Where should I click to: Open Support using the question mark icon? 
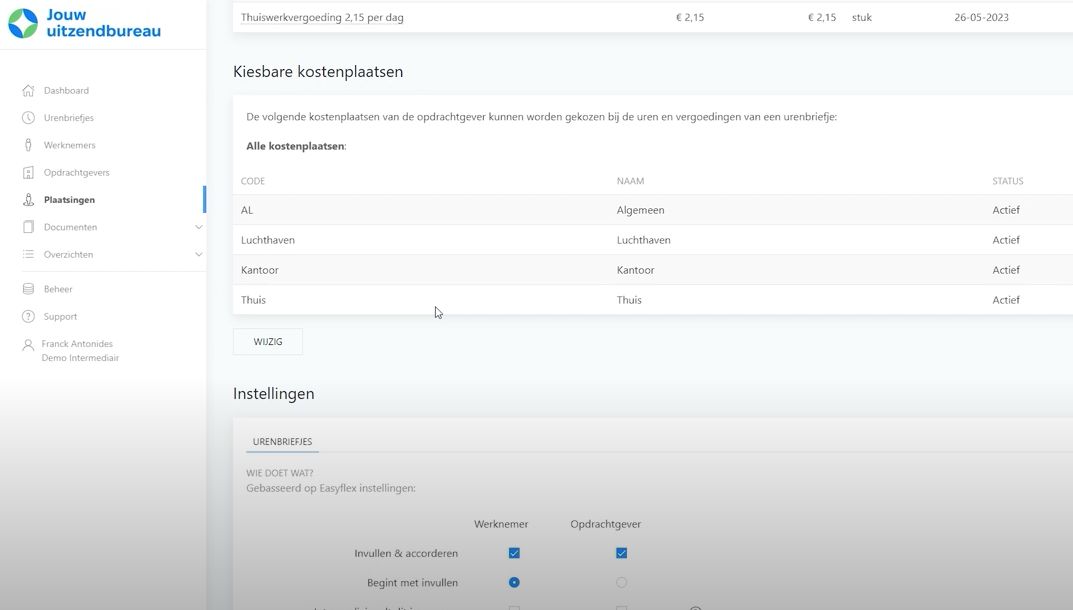point(30,316)
